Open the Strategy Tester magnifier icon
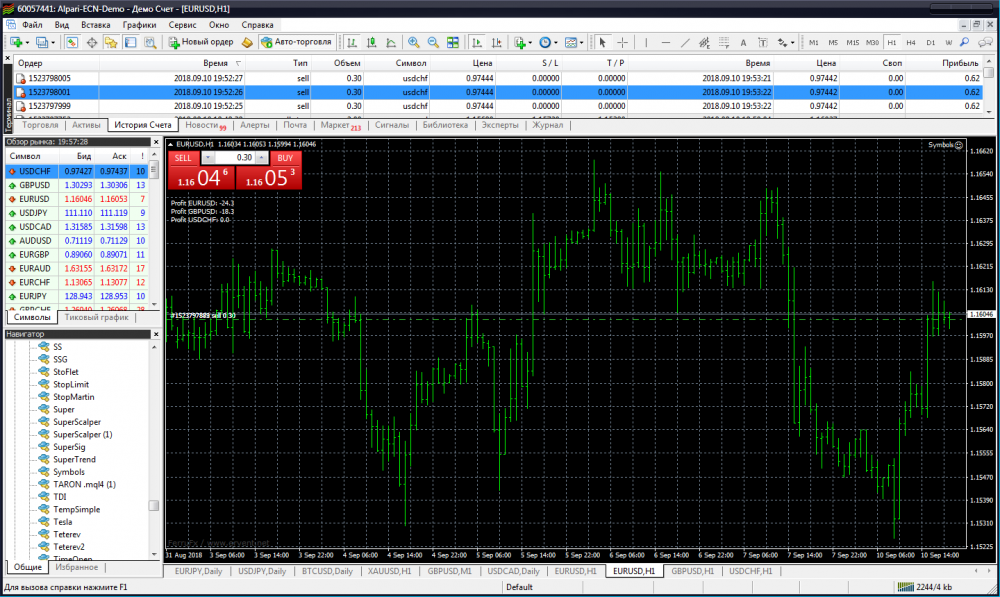This screenshot has height=597, width=1000. (150, 42)
